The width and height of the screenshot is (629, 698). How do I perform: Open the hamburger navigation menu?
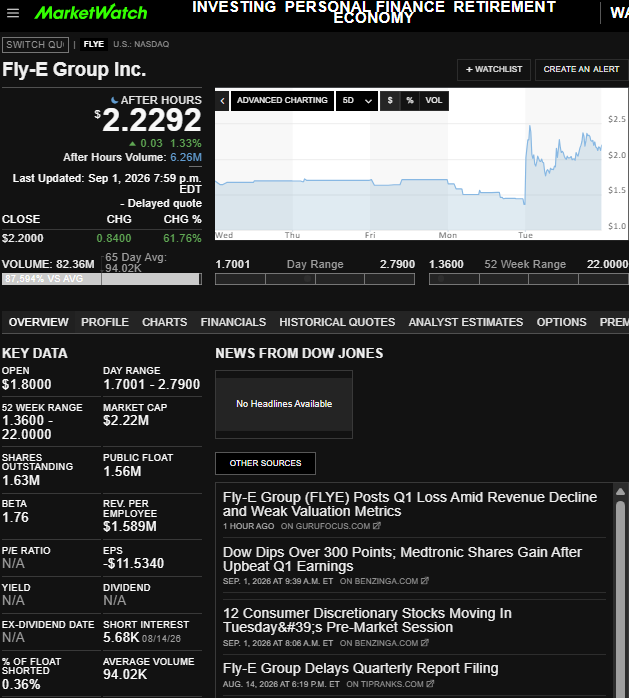pyautogui.click(x=13, y=13)
